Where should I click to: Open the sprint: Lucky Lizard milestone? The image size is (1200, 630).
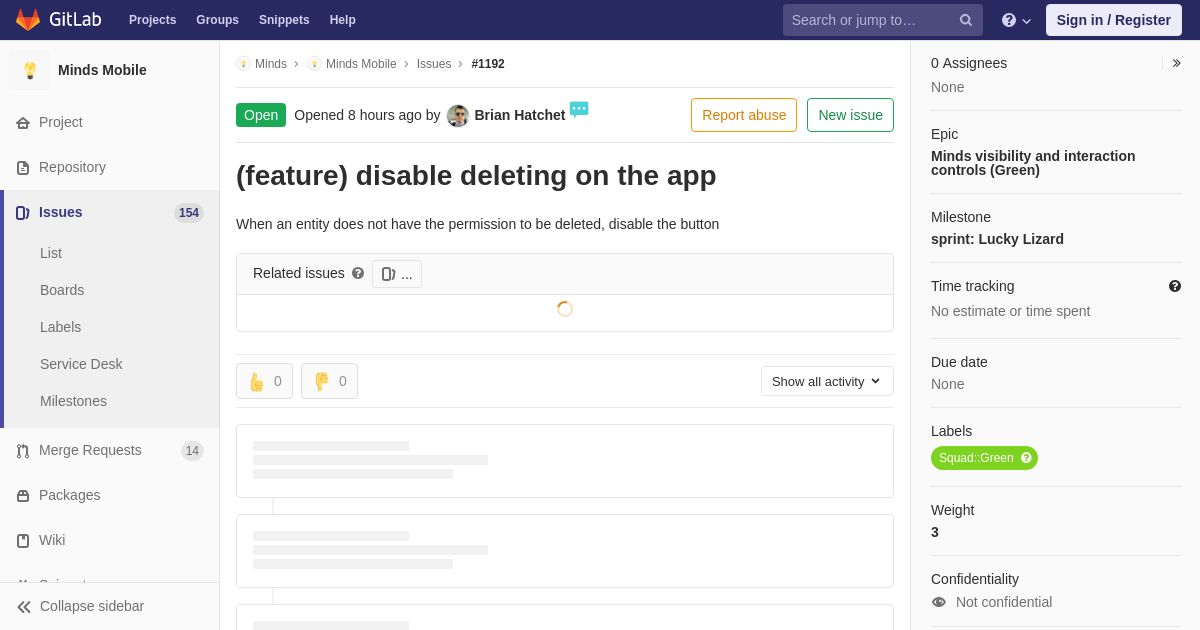pyautogui.click(x=997, y=239)
